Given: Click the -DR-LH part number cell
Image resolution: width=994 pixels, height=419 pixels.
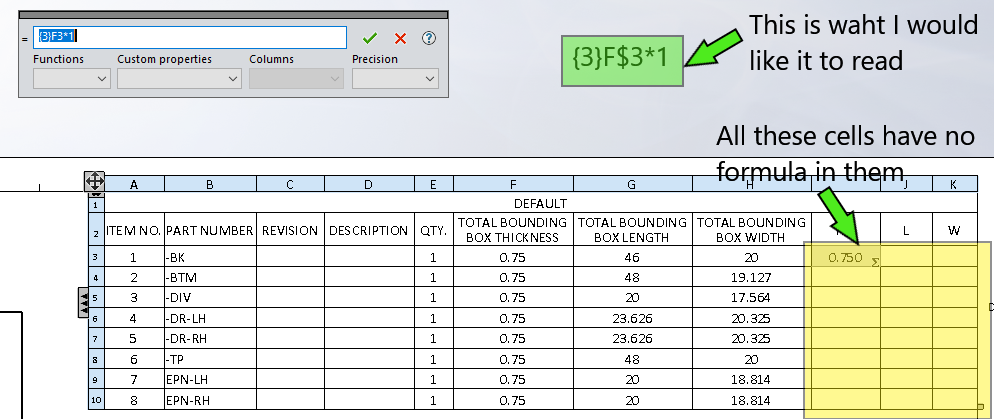Looking at the screenshot, I should 210,318.
